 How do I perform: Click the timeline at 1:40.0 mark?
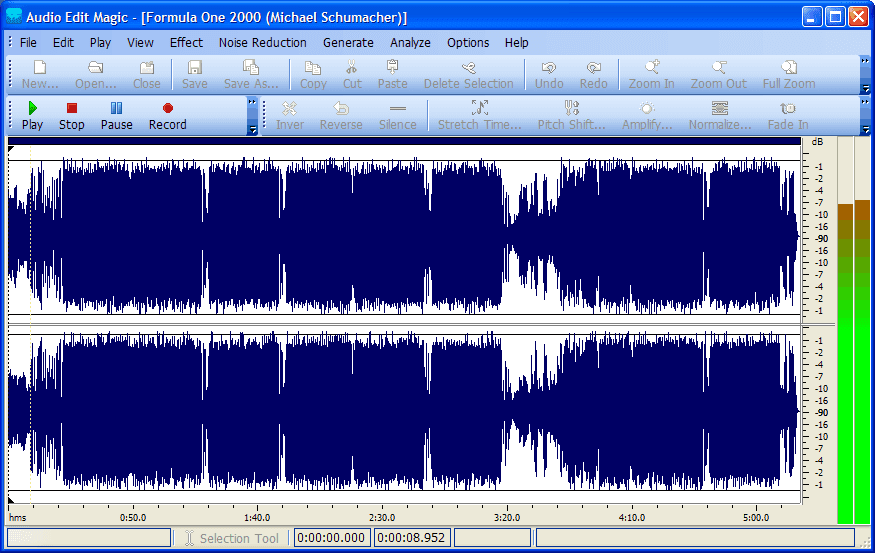click(x=257, y=517)
